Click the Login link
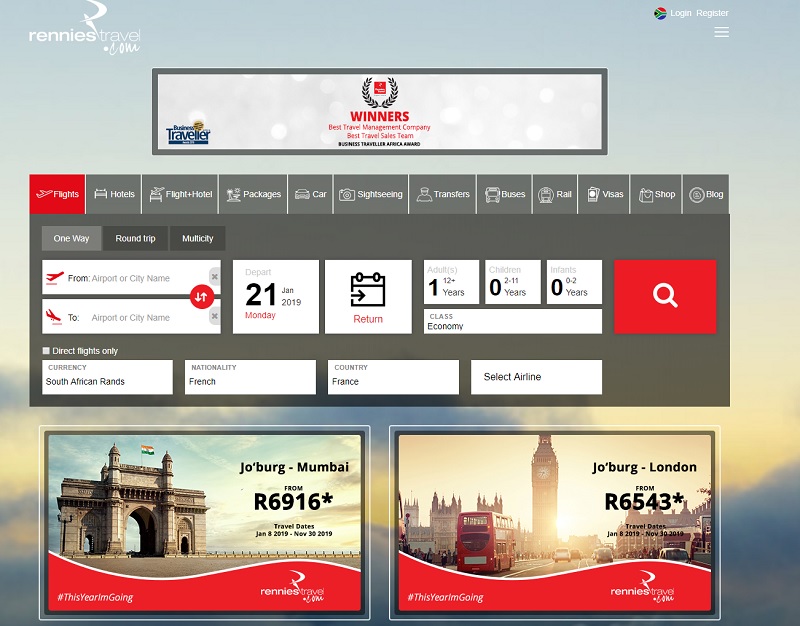This screenshot has width=800, height=626. (x=681, y=13)
